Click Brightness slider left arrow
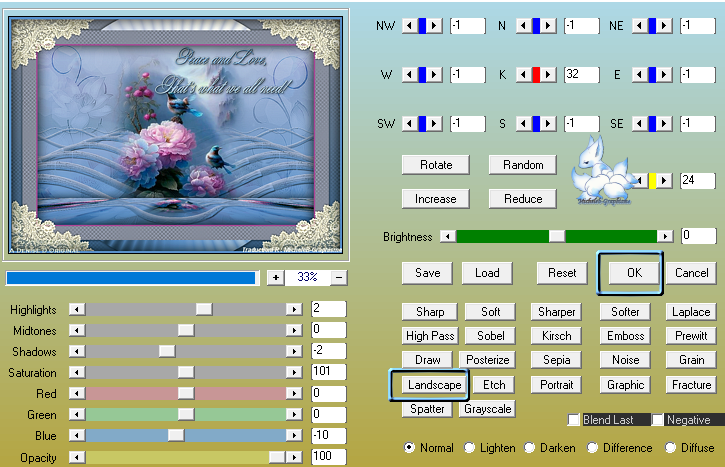The image size is (725, 467). click(x=448, y=237)
